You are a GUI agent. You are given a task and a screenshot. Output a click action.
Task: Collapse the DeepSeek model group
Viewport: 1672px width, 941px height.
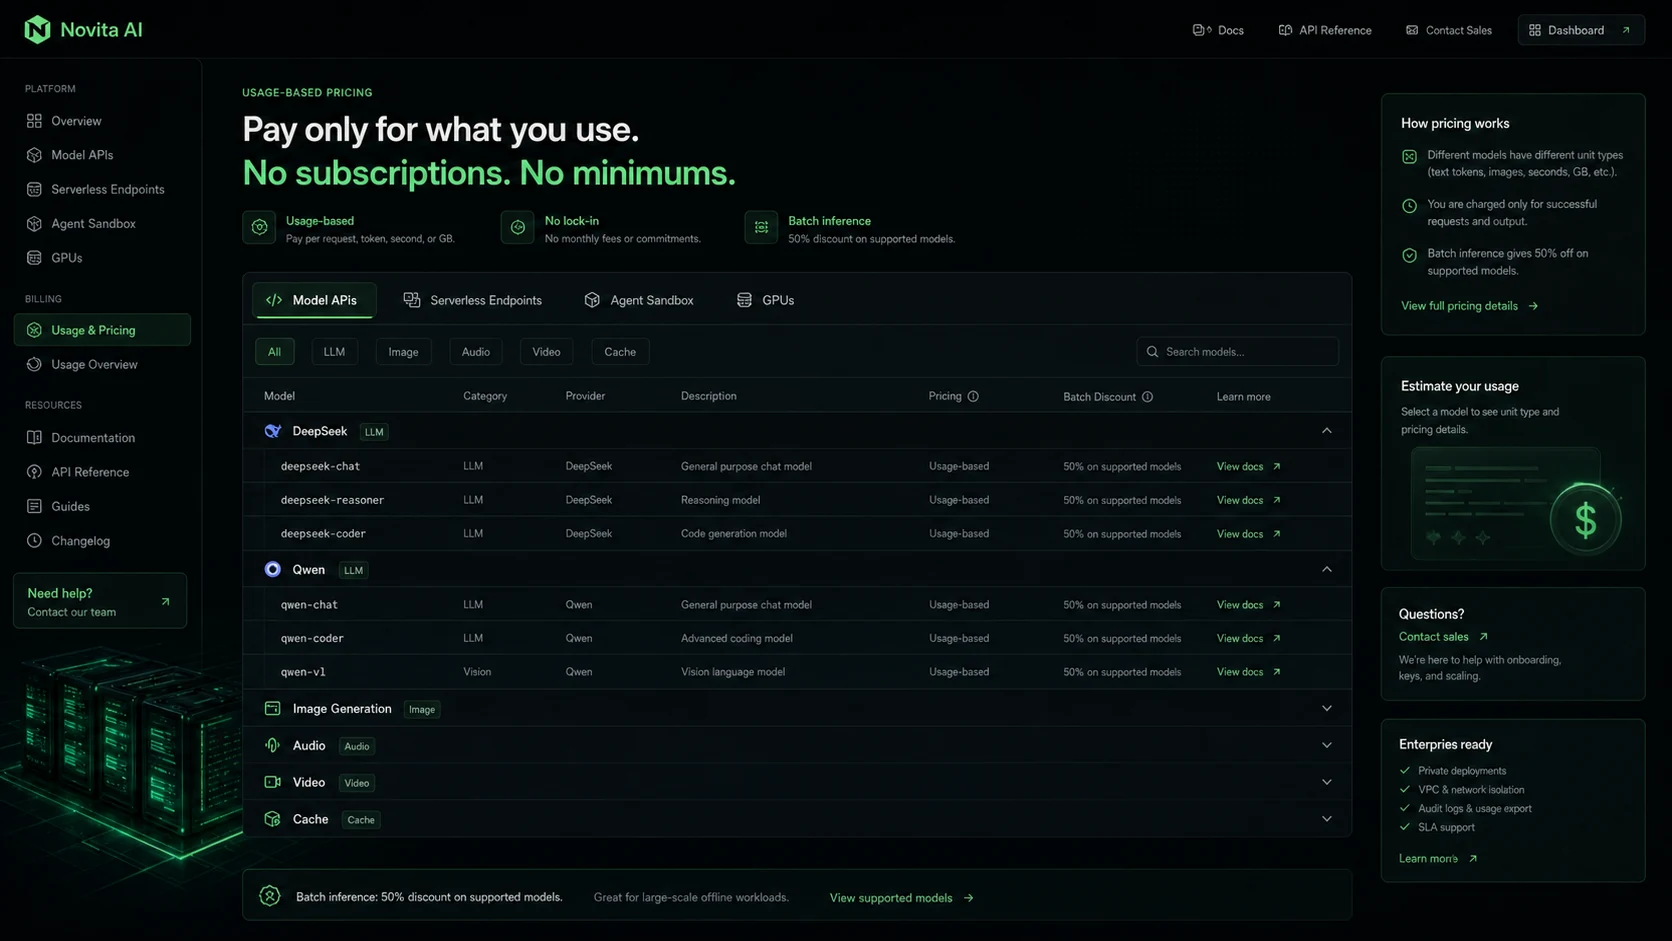click(x=1327, y=431)
